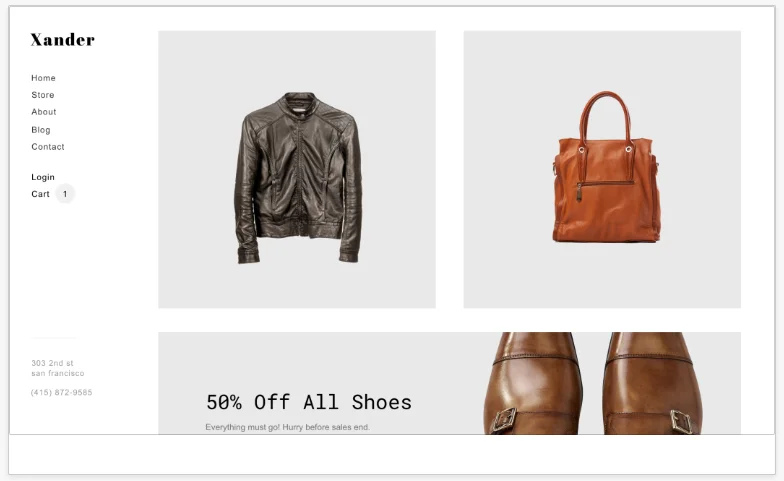This screenshot has width=784, height=481.
Task: Go to the Store page
Action: click(42, 95)
